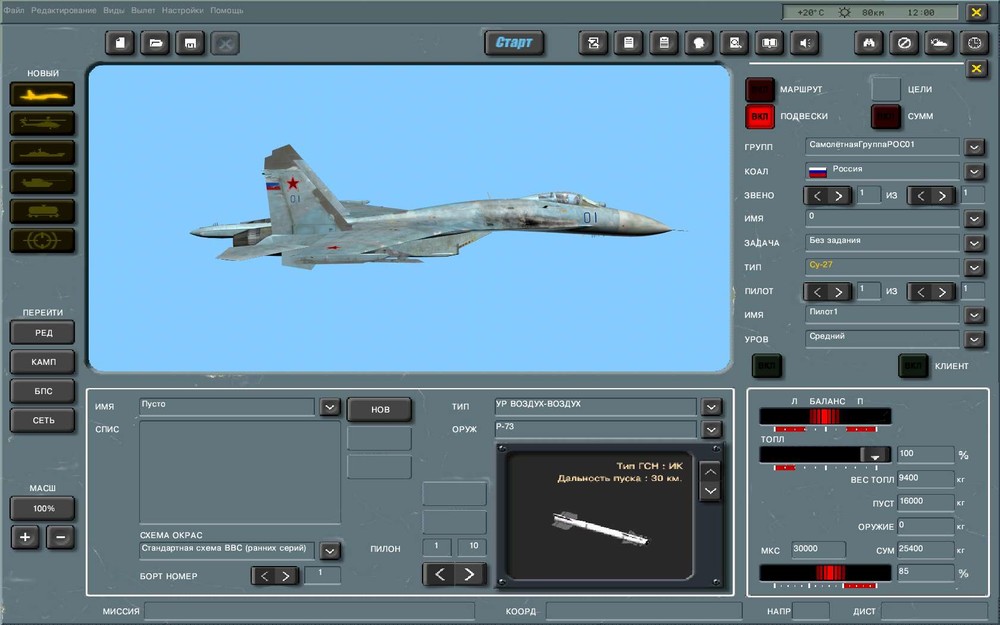Open the Настройки menu
Screen dimensions: 1000x625
[182, 11]
